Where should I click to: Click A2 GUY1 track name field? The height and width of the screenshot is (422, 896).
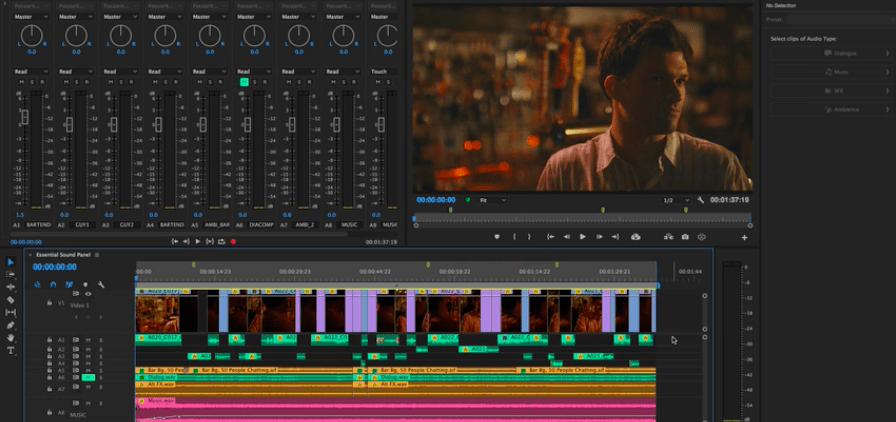click(82, 225)
